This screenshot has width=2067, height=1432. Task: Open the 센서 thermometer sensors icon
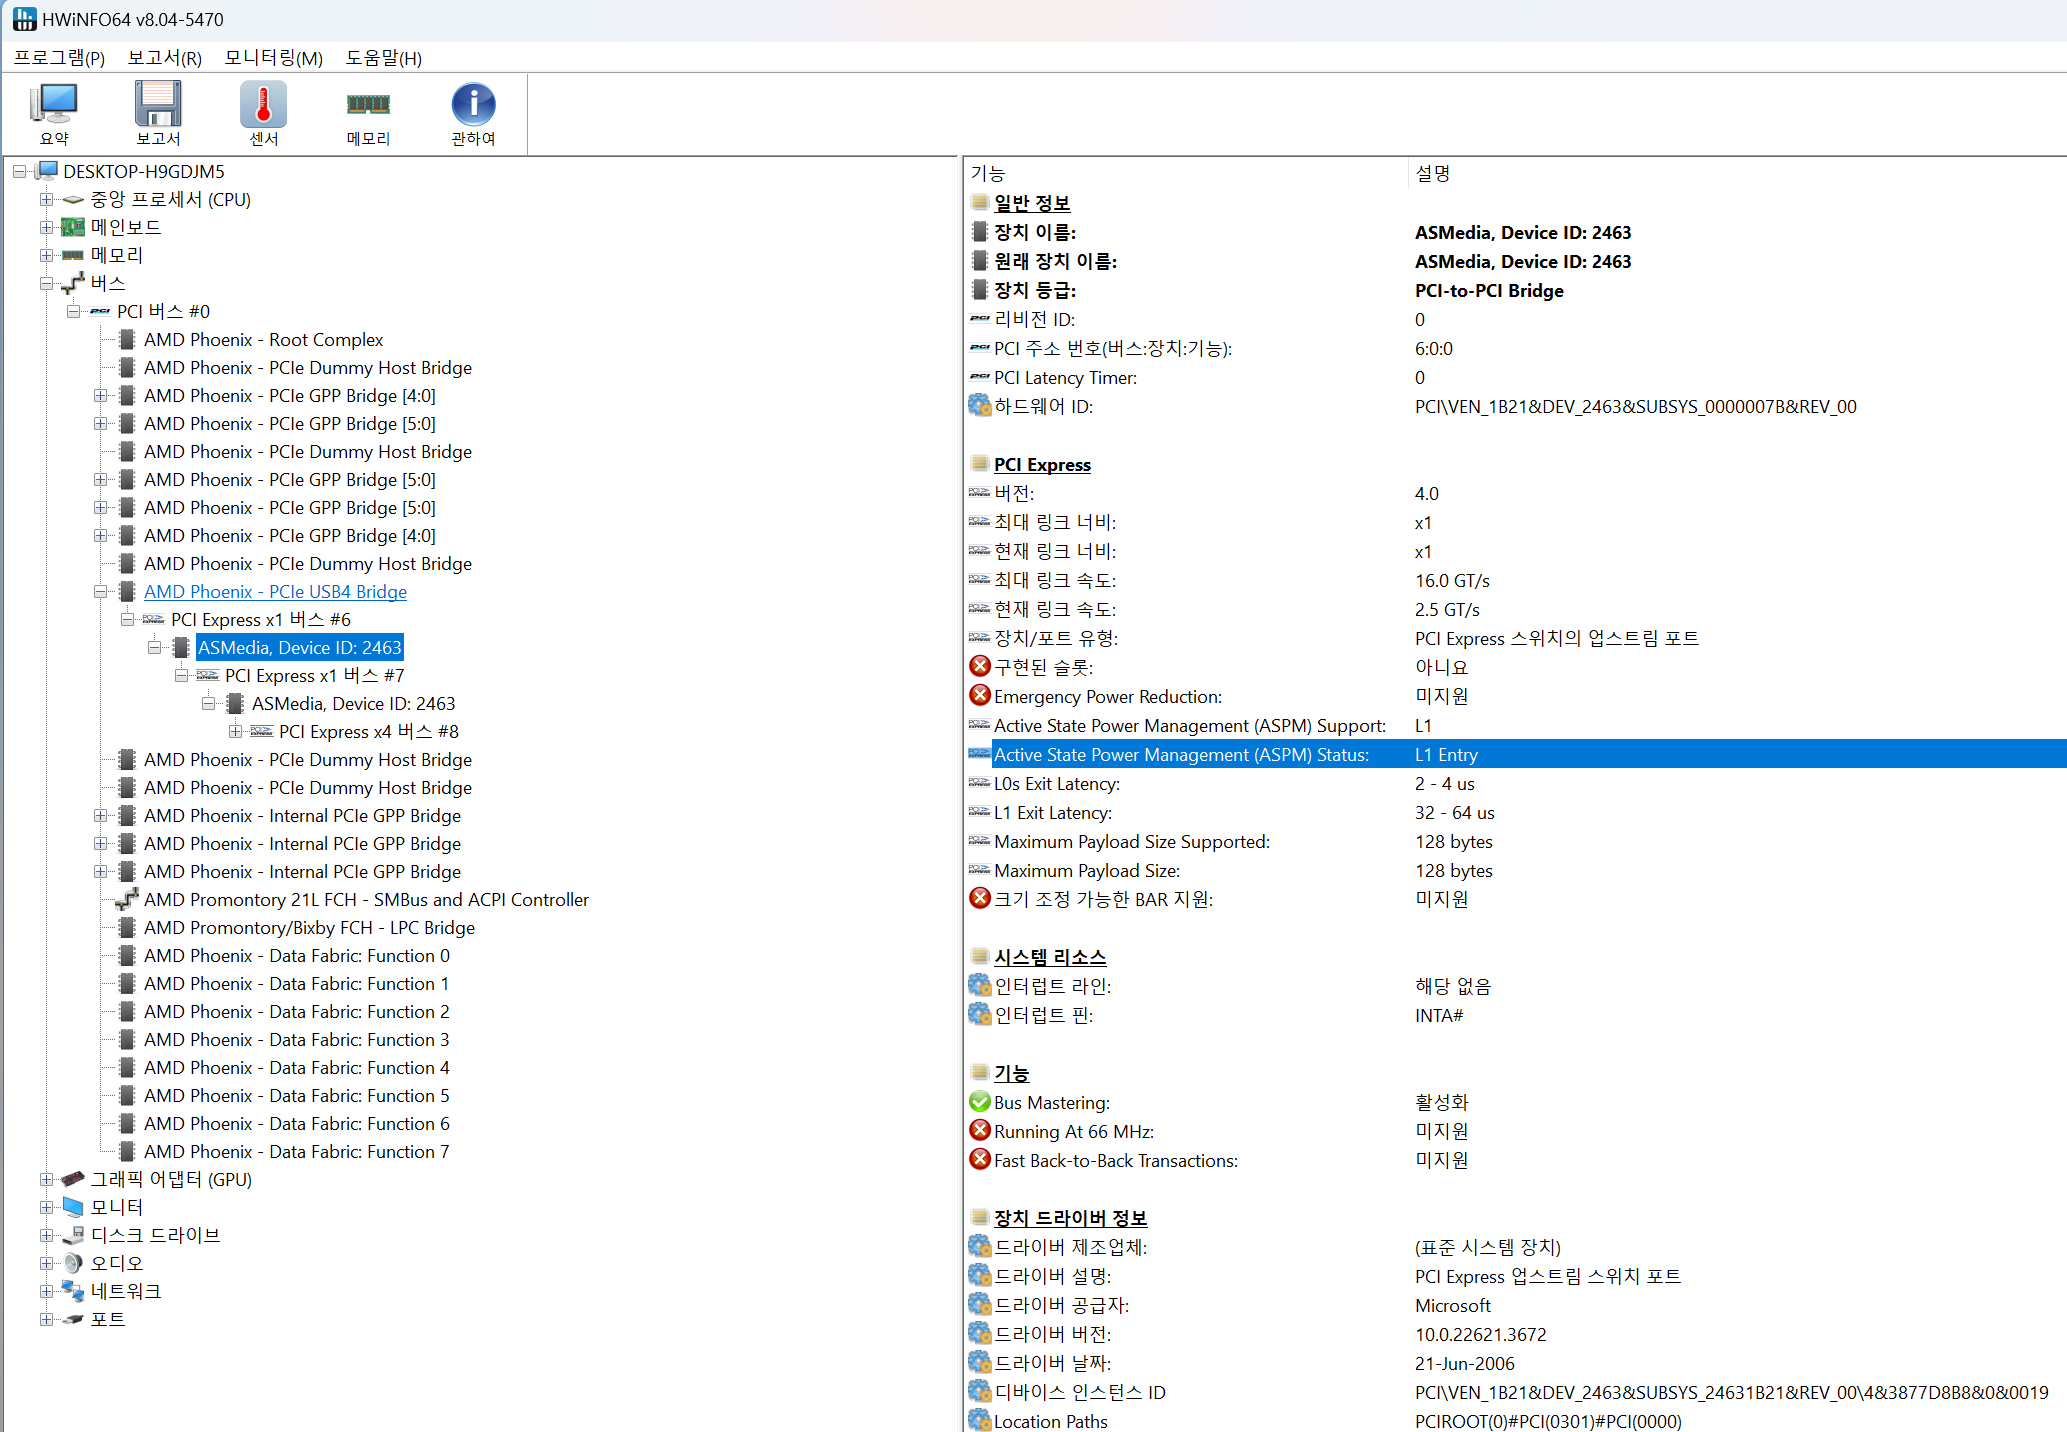coord(263,104)
